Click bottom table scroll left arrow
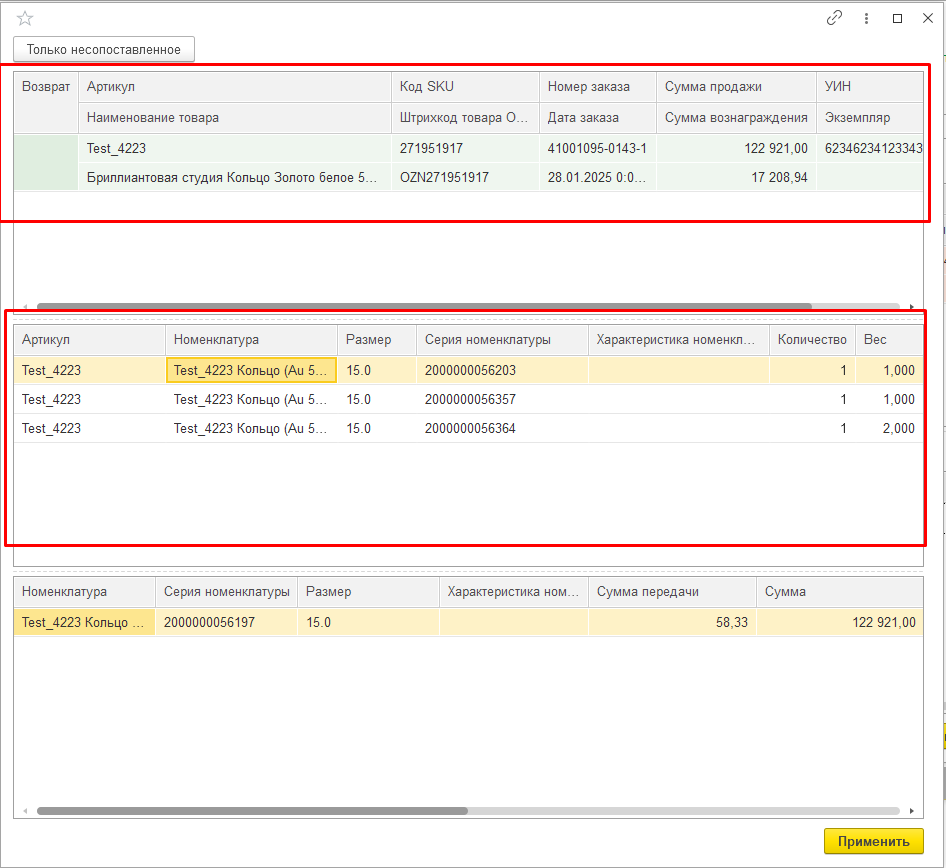This screenshot has height=868, width=946. pyautogui.click(x=25, y=811)
